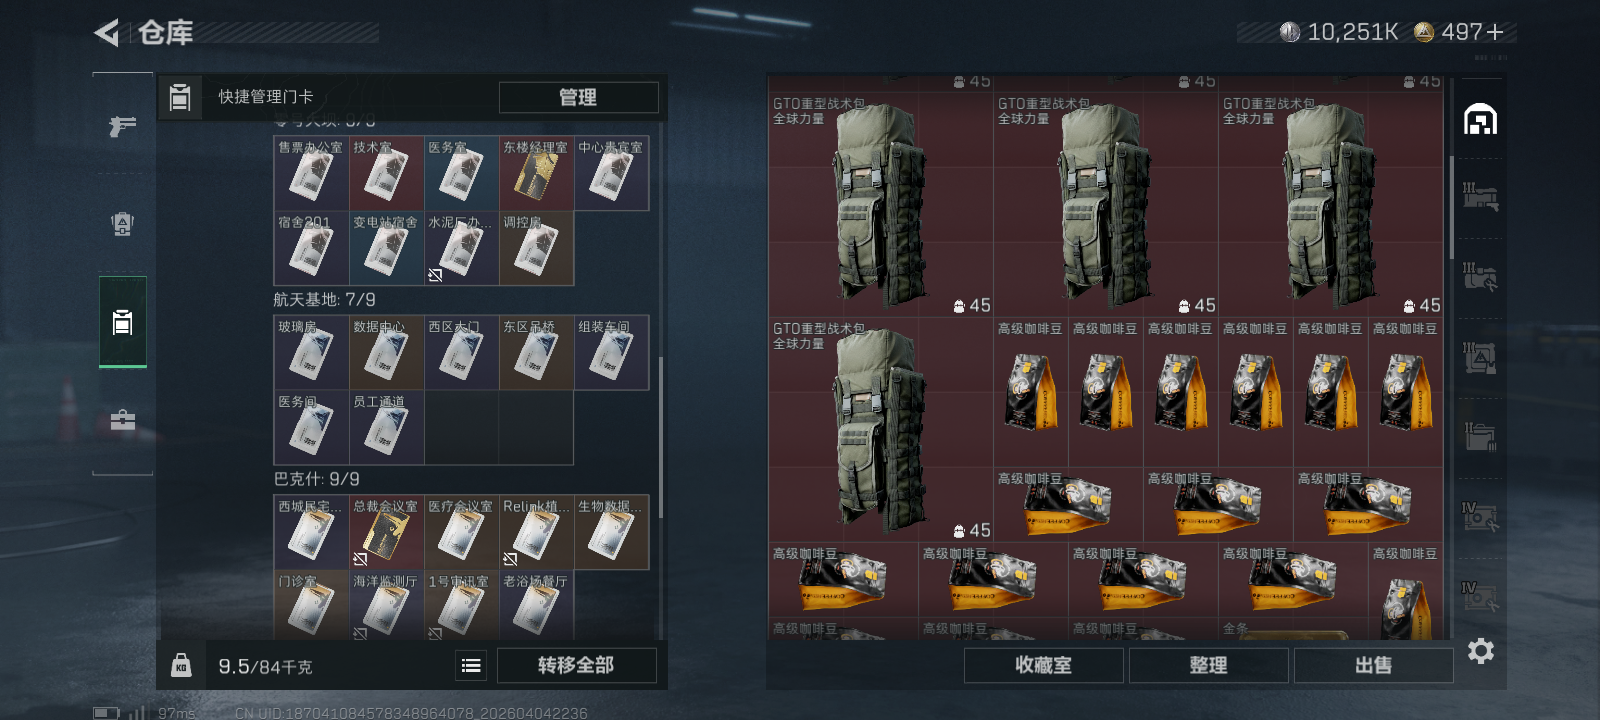Select the keycard holder sidebar tab
The height and width of the screenshot is (720, 1600).
pos(122,322)
